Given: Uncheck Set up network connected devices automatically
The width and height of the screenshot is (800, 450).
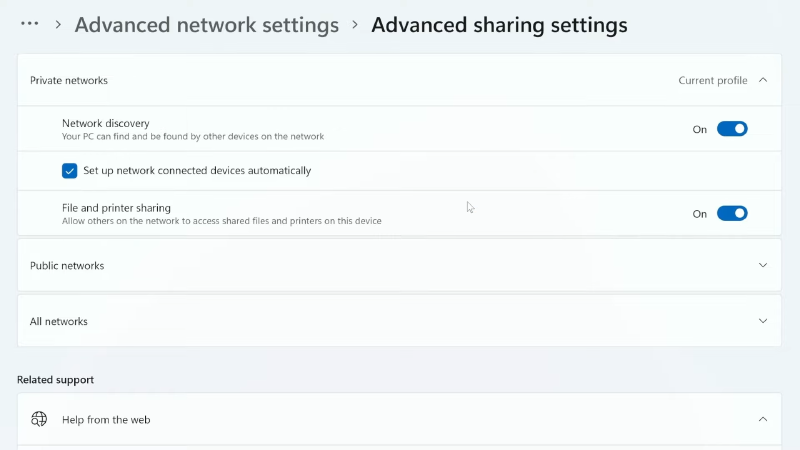Looking at the screenshot, I should coord(70,171).
